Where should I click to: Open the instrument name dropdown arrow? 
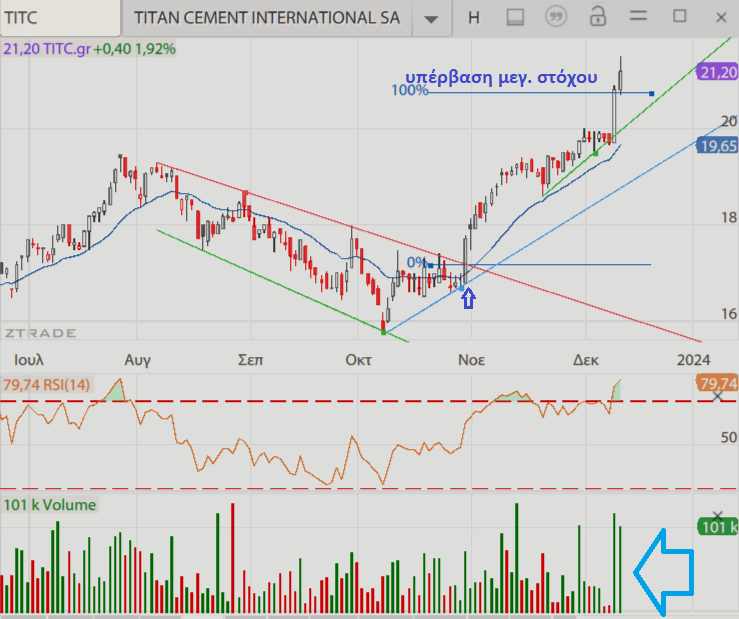coord(431,18)
